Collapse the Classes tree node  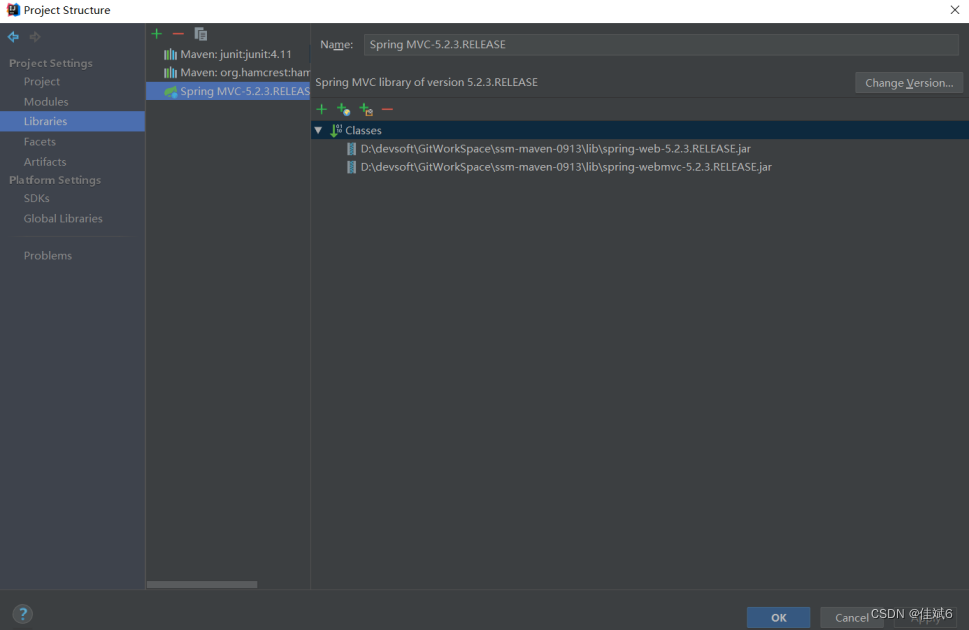tap(318, 130)
